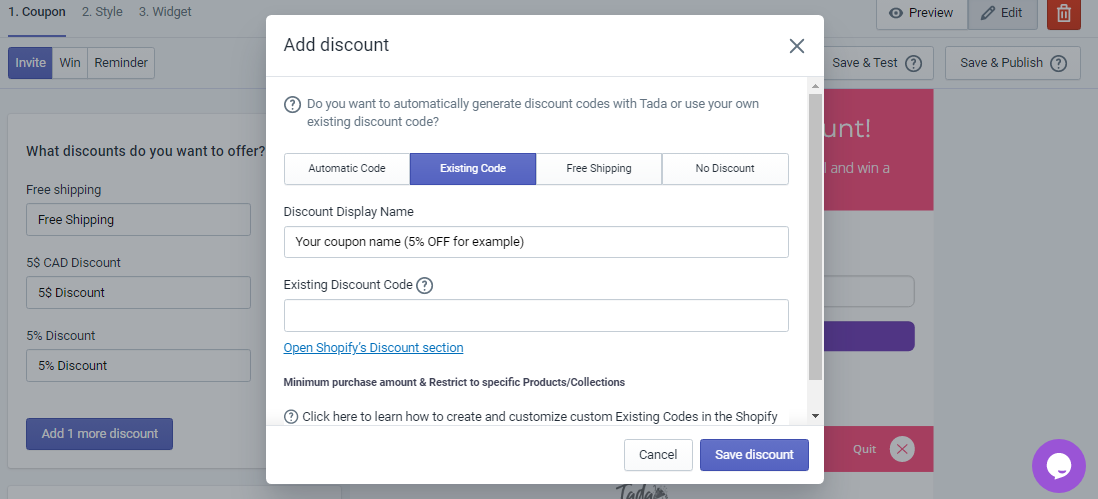Screen dimensions: 1098x499
Task: Click help icon next to Save & Test
Action: [913, 64]
